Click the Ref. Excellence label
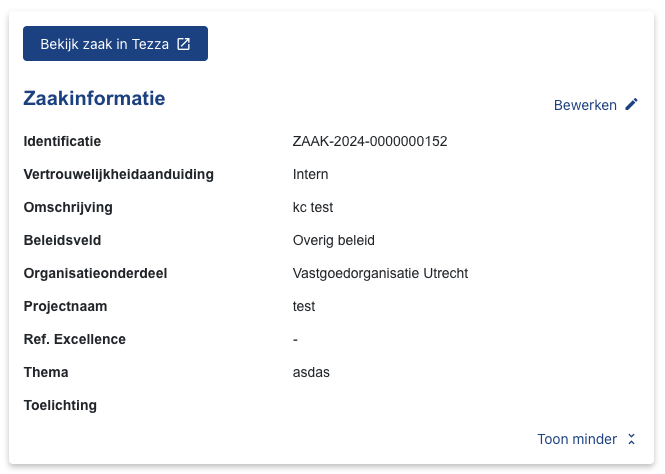The width and height of the screenshot is (665, 474). tap(75, 339)
